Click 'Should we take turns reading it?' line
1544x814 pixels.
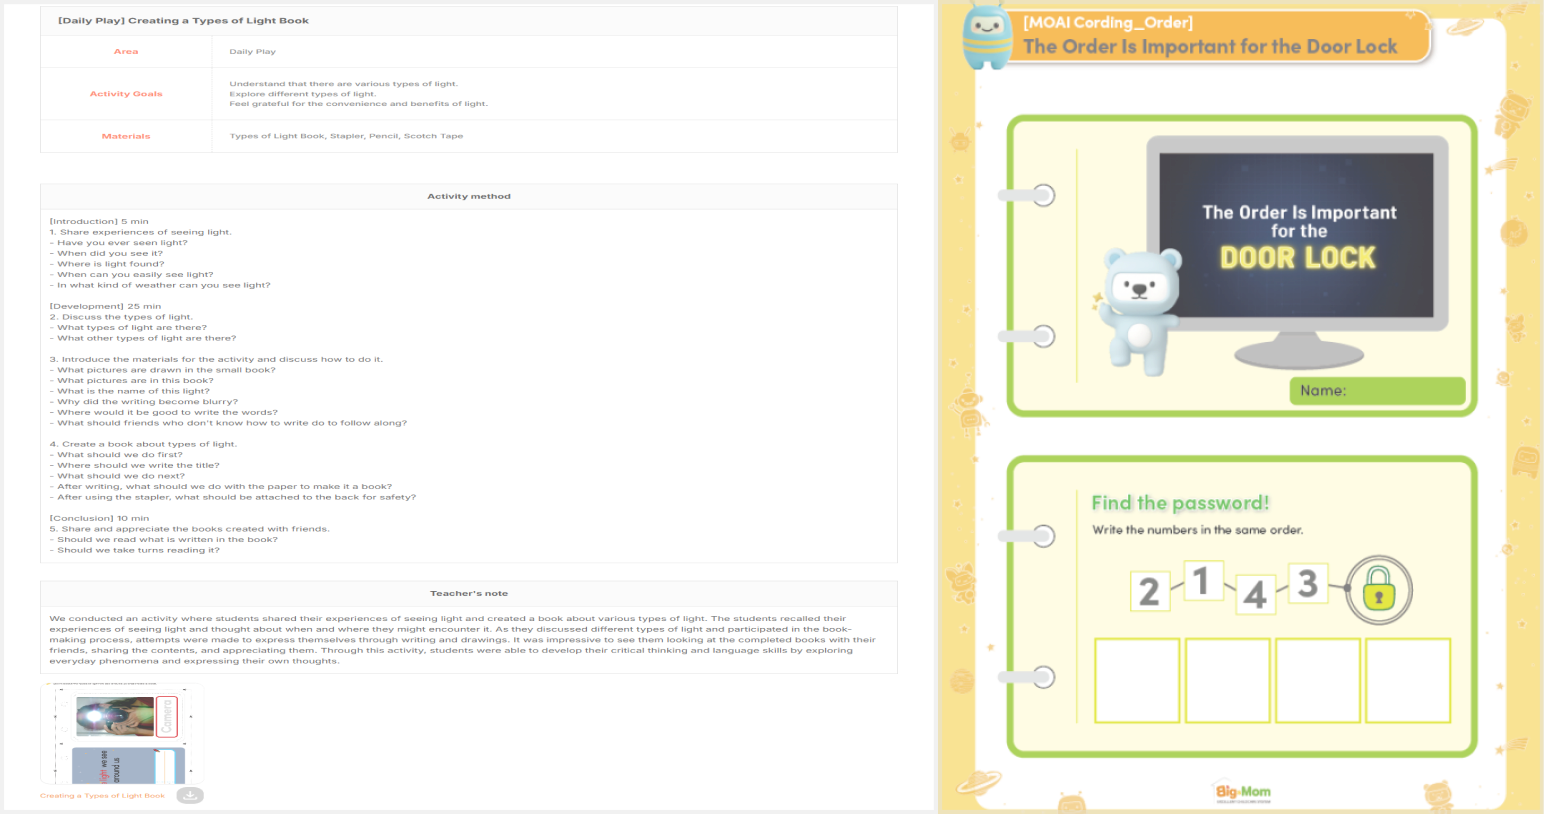(x=135, y=550)
